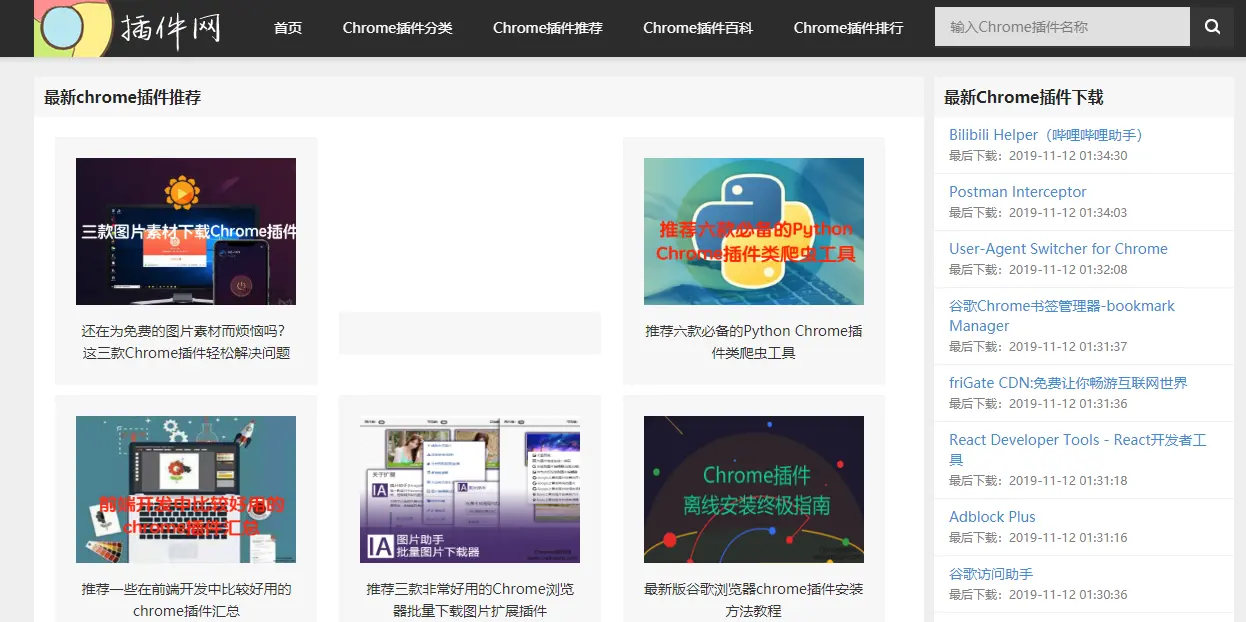Open 谷歌Chrome书签管理器-bookmark Manager link
1246x622 pixels.
pos(1062,316)
